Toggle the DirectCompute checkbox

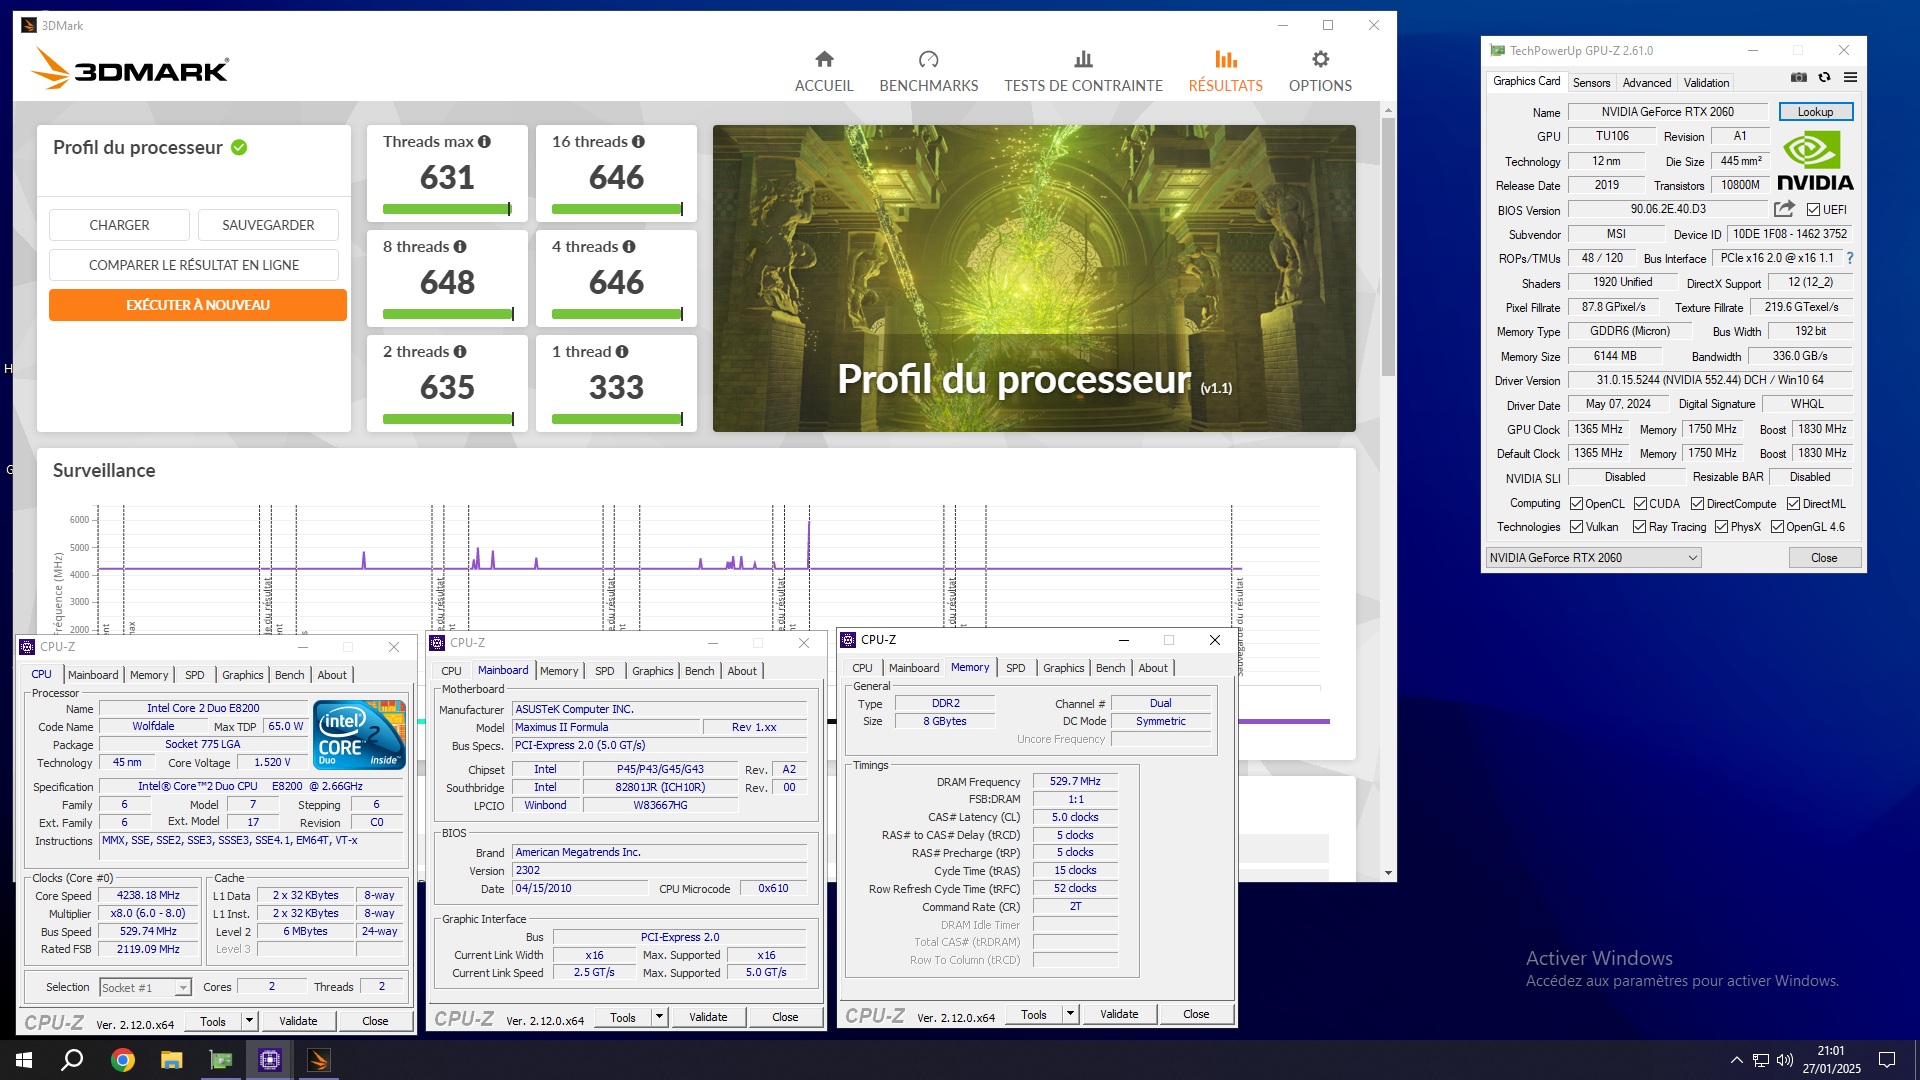pos(1697,504)
